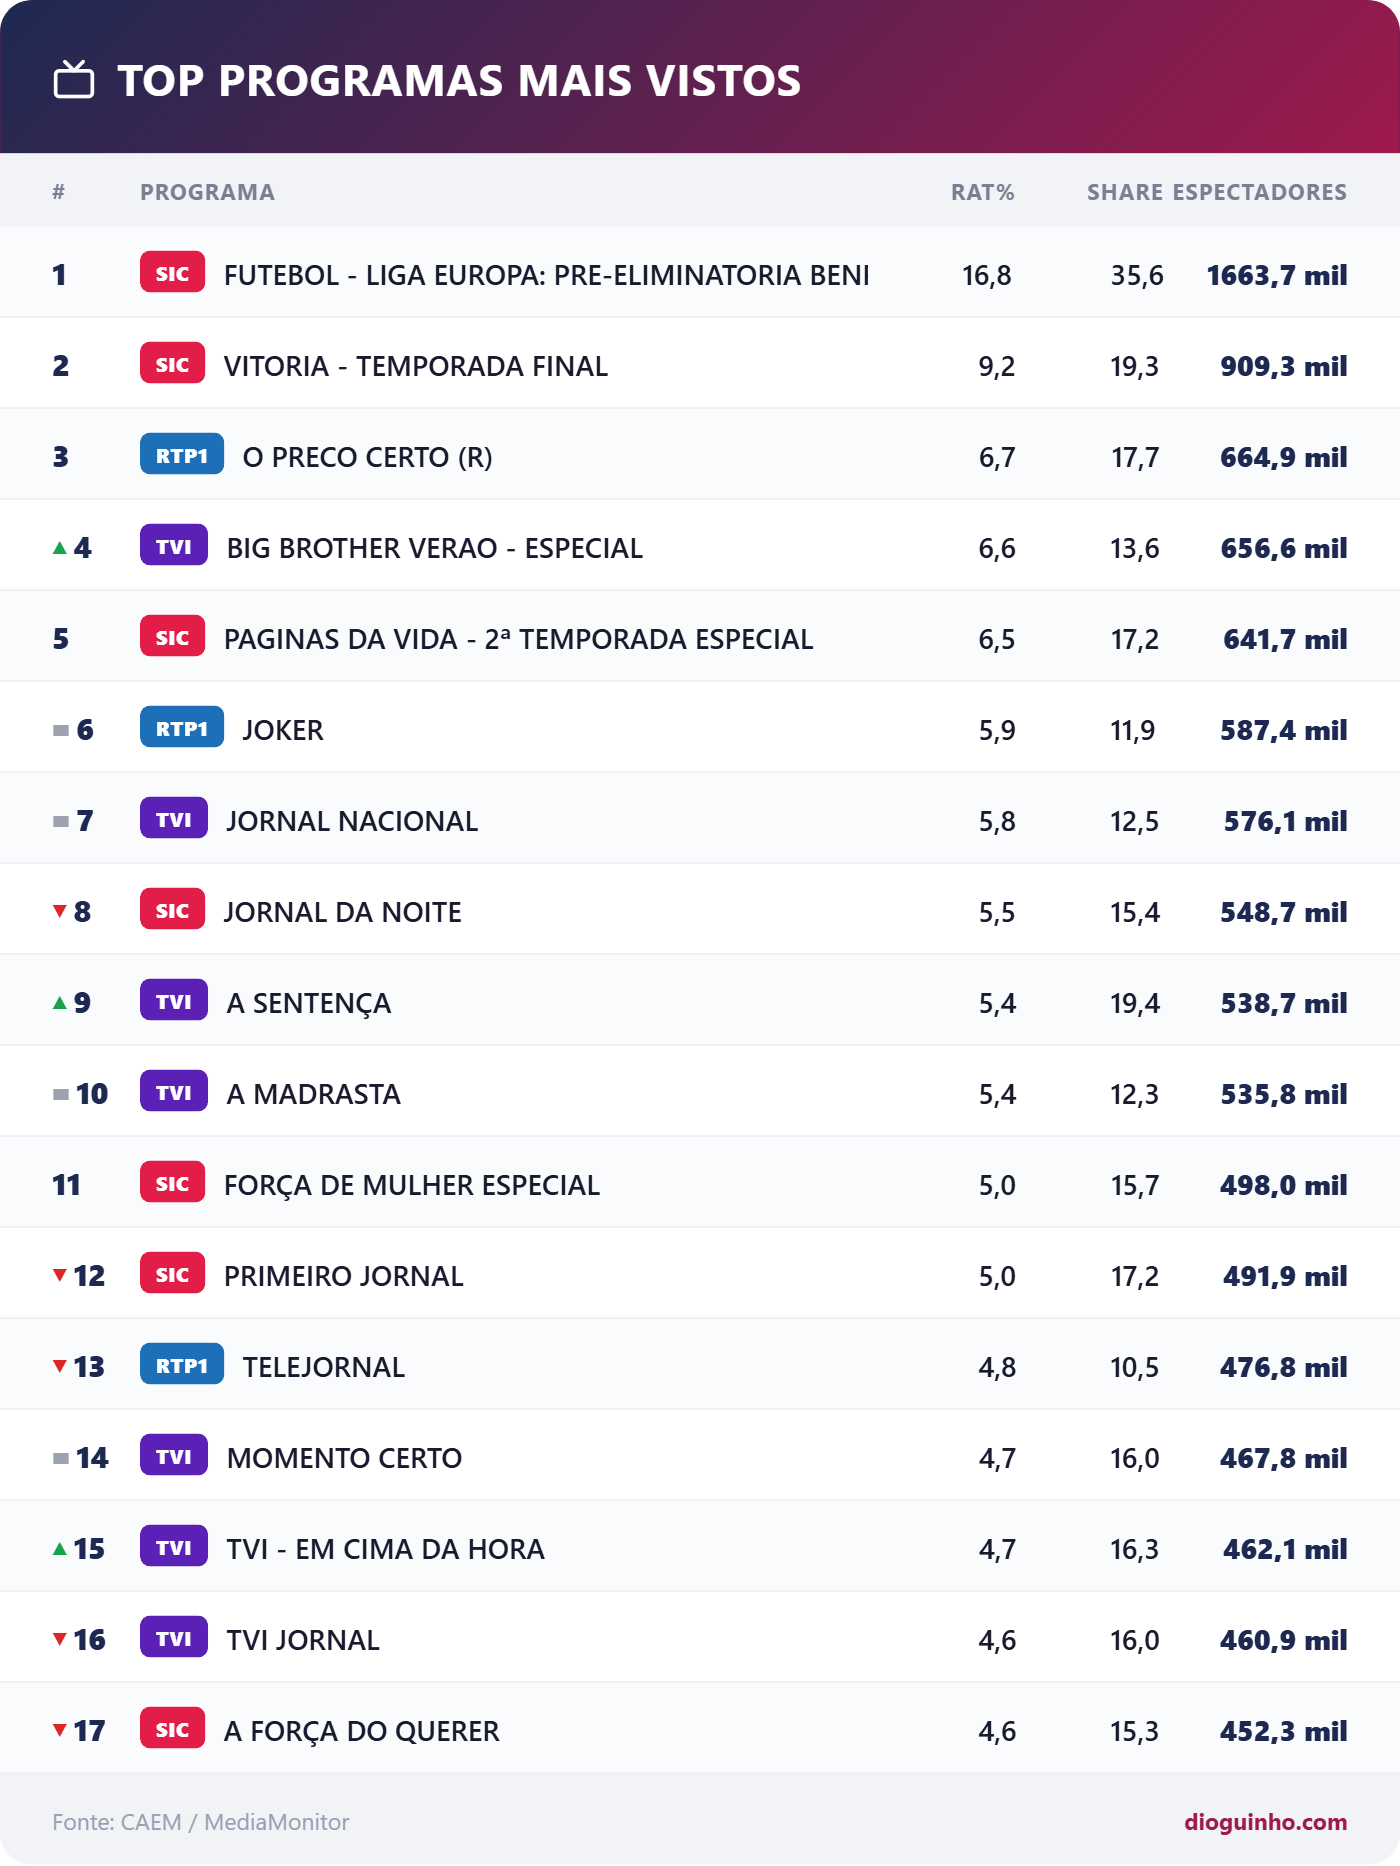Click the 1663,7 mil spectators value

coord(1277,275)
